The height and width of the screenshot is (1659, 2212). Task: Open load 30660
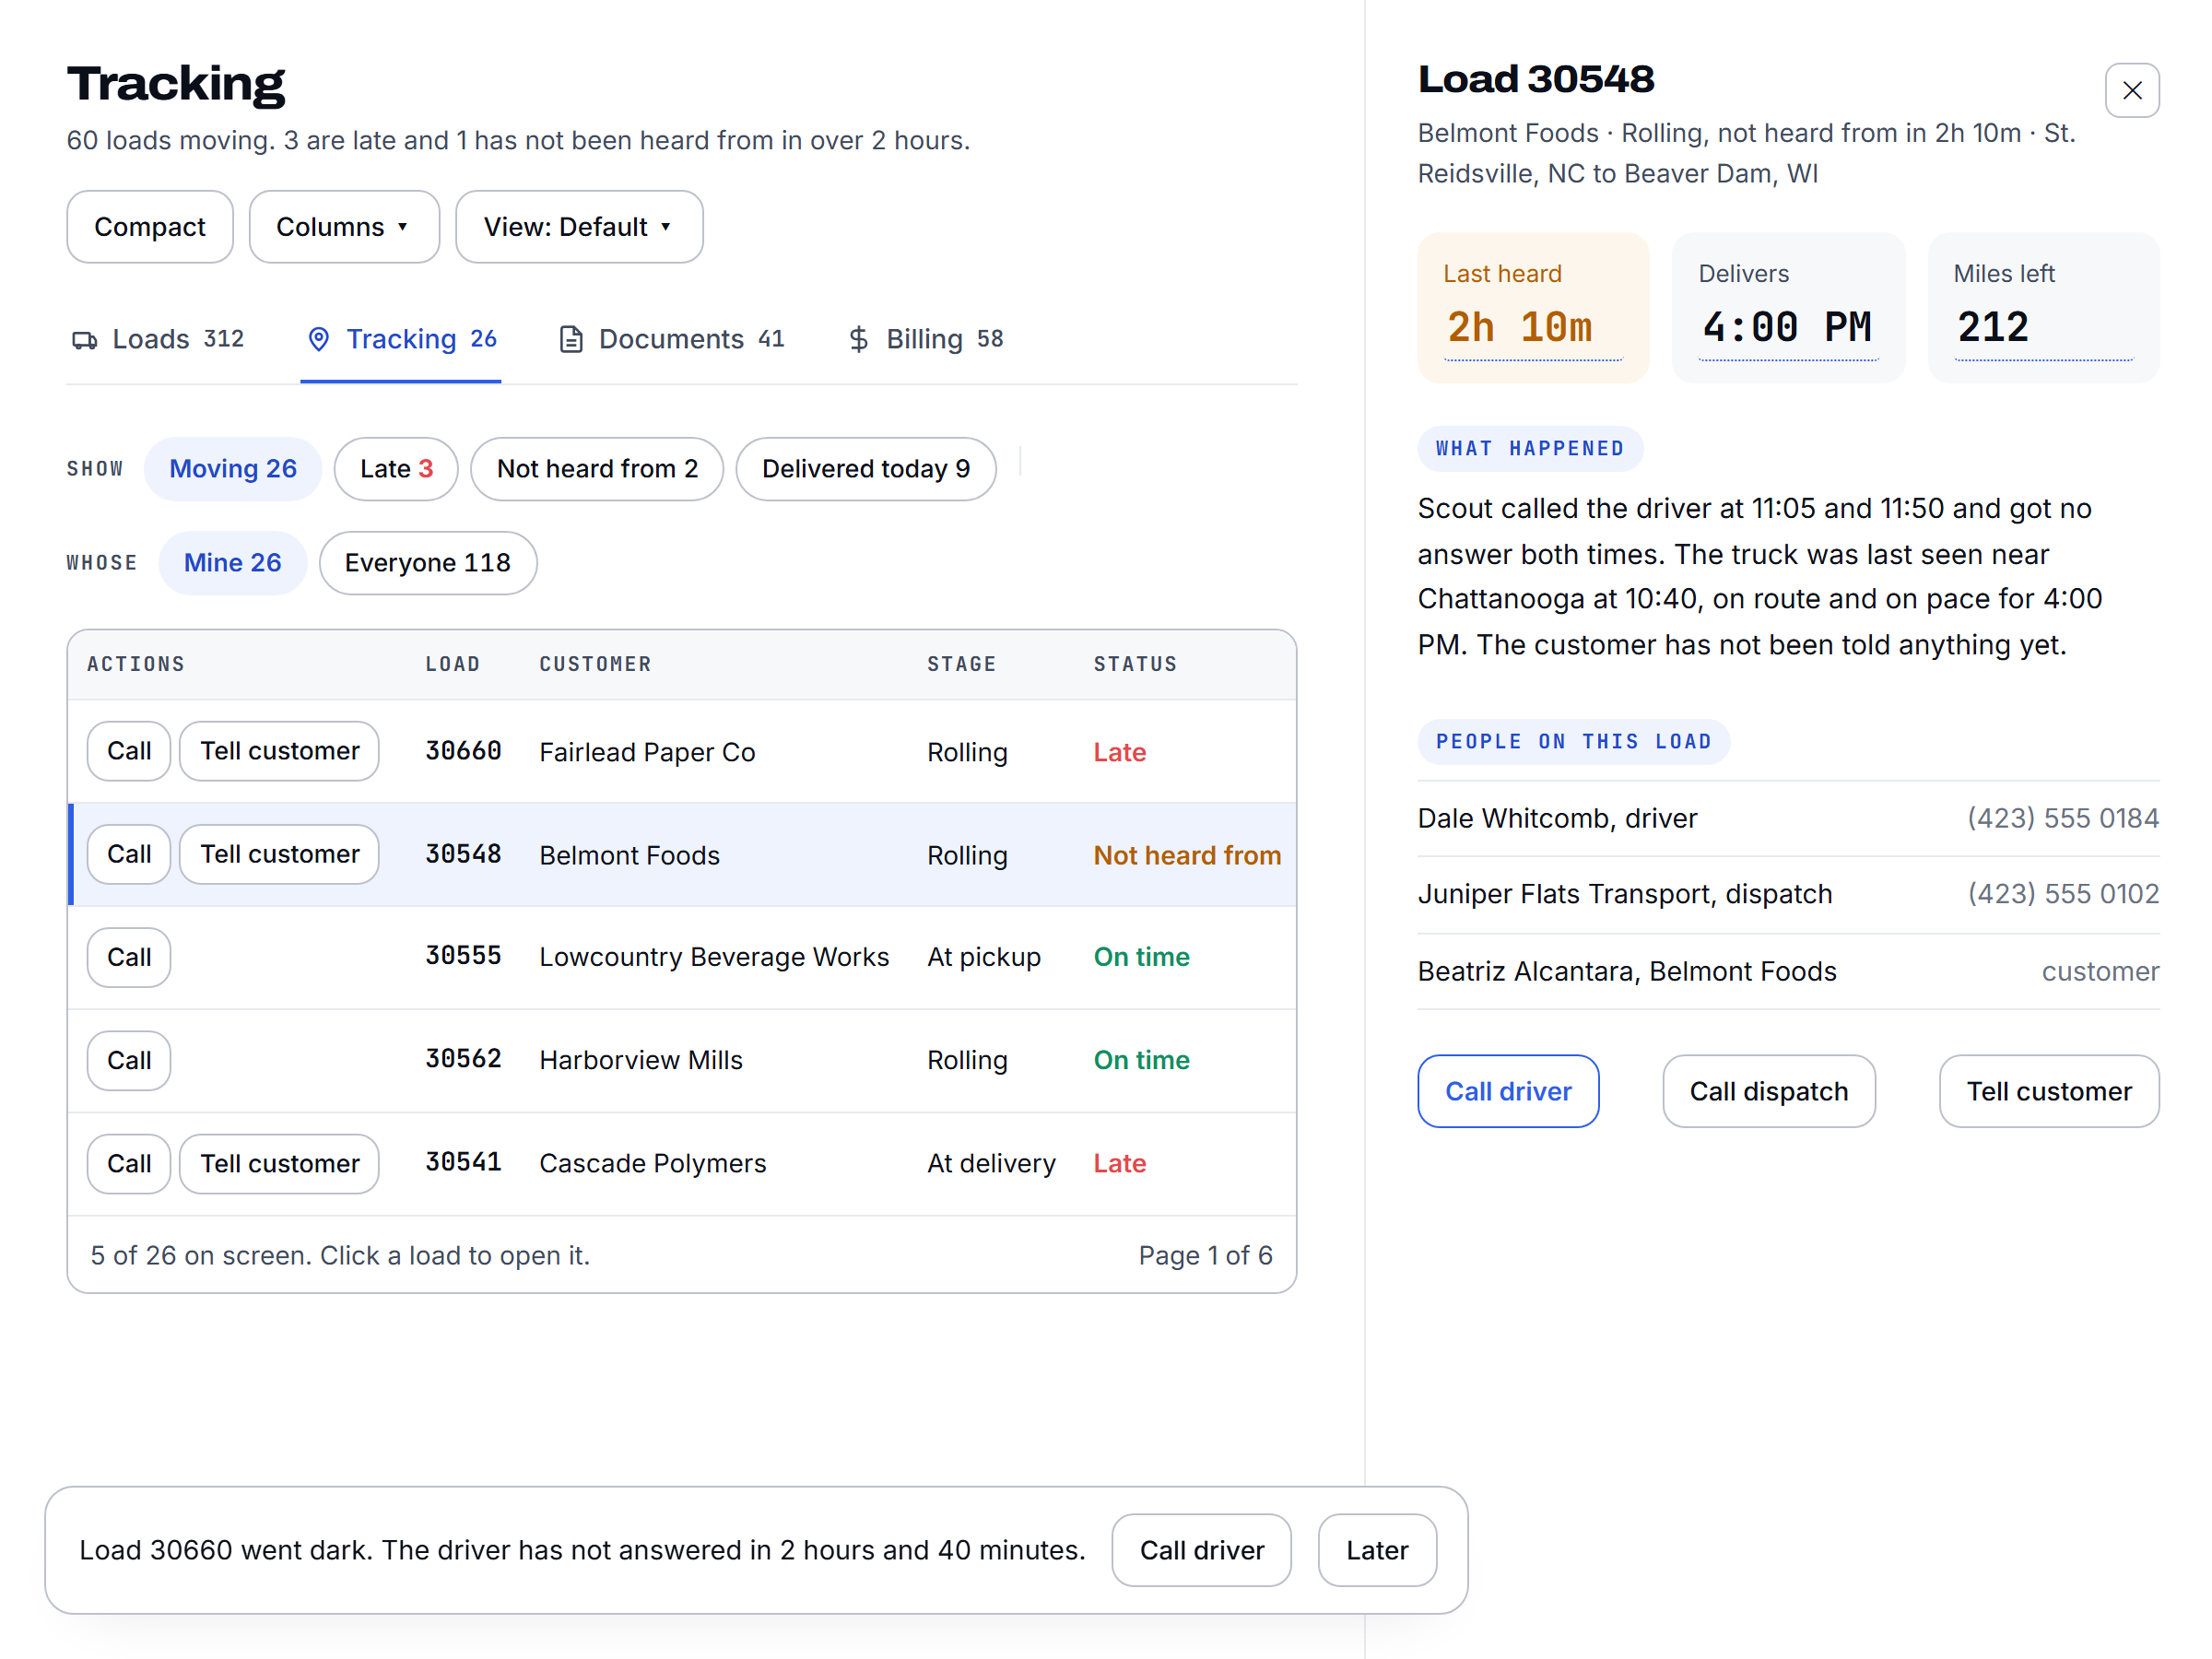[463, 751]
